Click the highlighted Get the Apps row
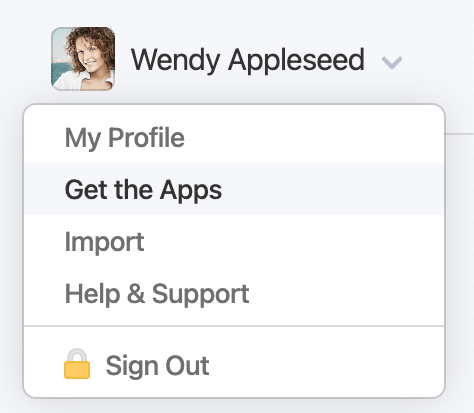Screen dimensions: 474x413 pos(234,189)
